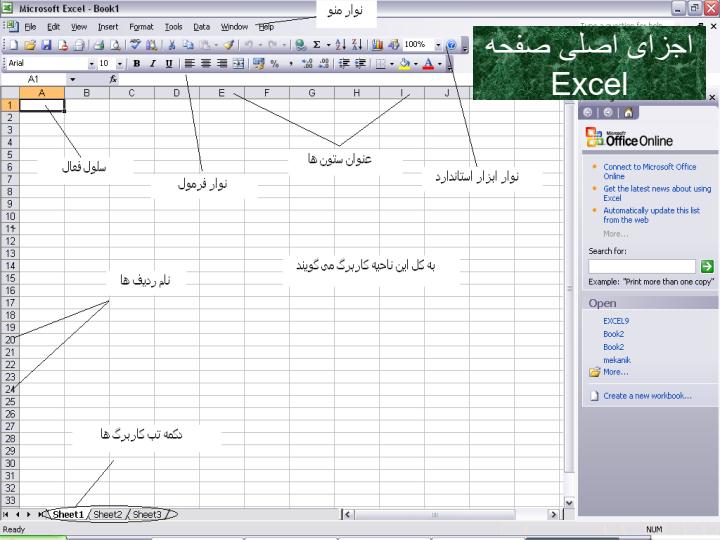This screenshot has width=720, height=540.
Task: Launch the Chart Wizard icon
Action: tap(377, 45)
